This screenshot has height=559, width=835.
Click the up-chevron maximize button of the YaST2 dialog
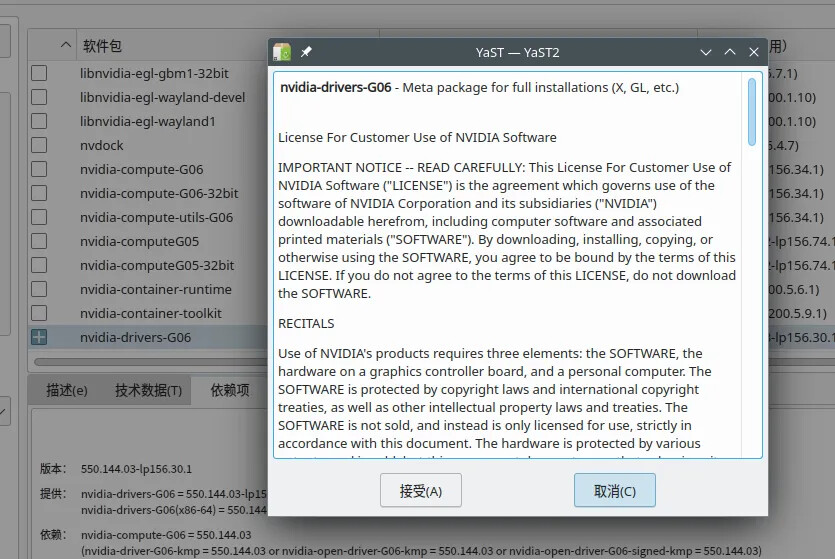(x=730, y=52)
